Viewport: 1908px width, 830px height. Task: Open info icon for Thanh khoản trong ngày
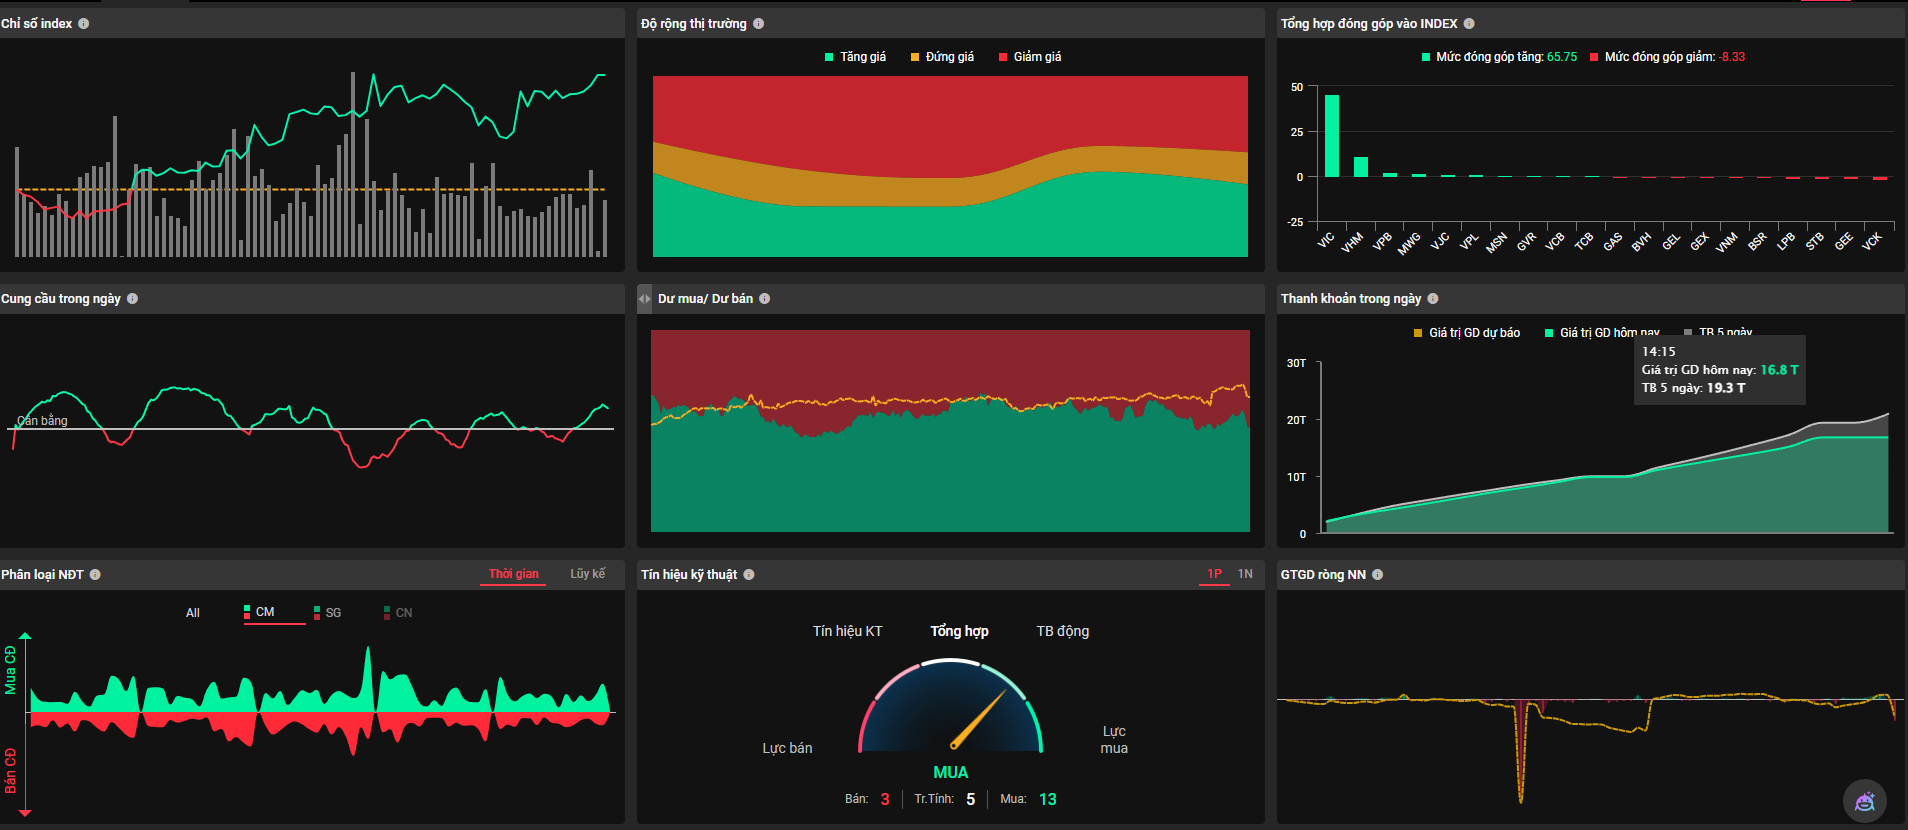[1432, 299]
